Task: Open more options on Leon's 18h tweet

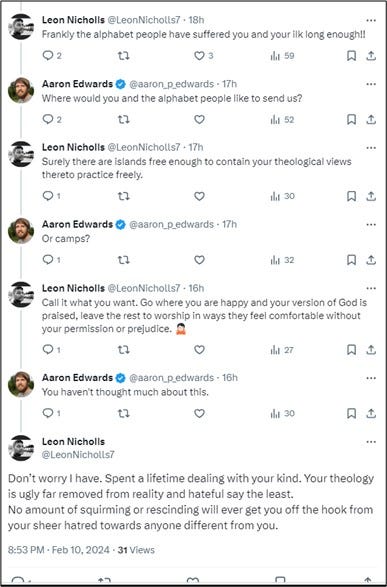Action: coord(371,20)
